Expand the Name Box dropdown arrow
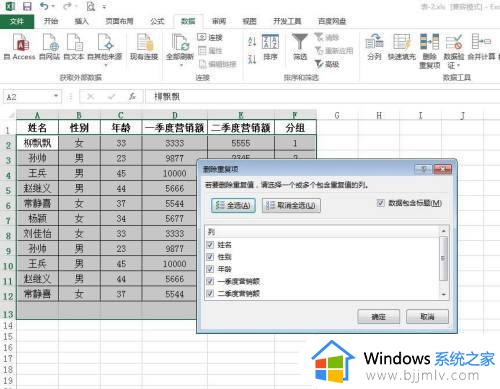The height and width of the screenshot is (389, 500). click(56, 96)
